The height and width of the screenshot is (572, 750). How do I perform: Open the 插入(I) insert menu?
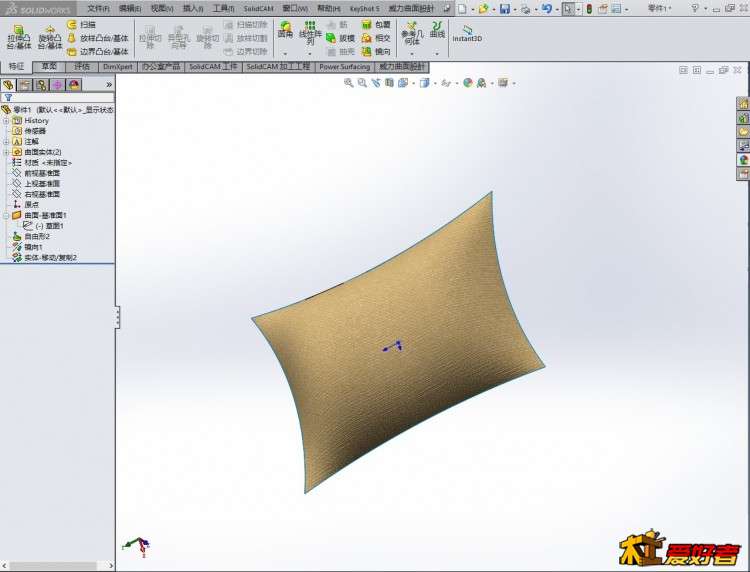(193, 9)
